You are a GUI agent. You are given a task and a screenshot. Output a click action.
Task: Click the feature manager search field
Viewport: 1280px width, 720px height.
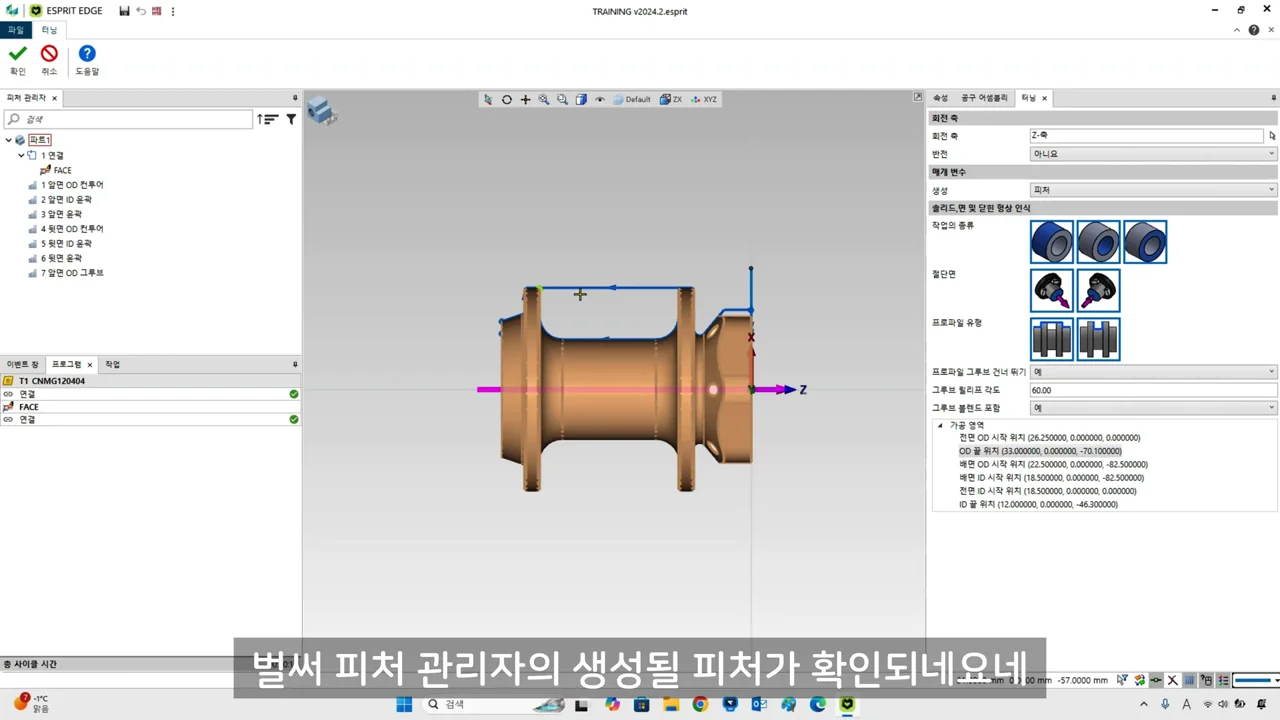pyautogui.click(x=128, y=119)
